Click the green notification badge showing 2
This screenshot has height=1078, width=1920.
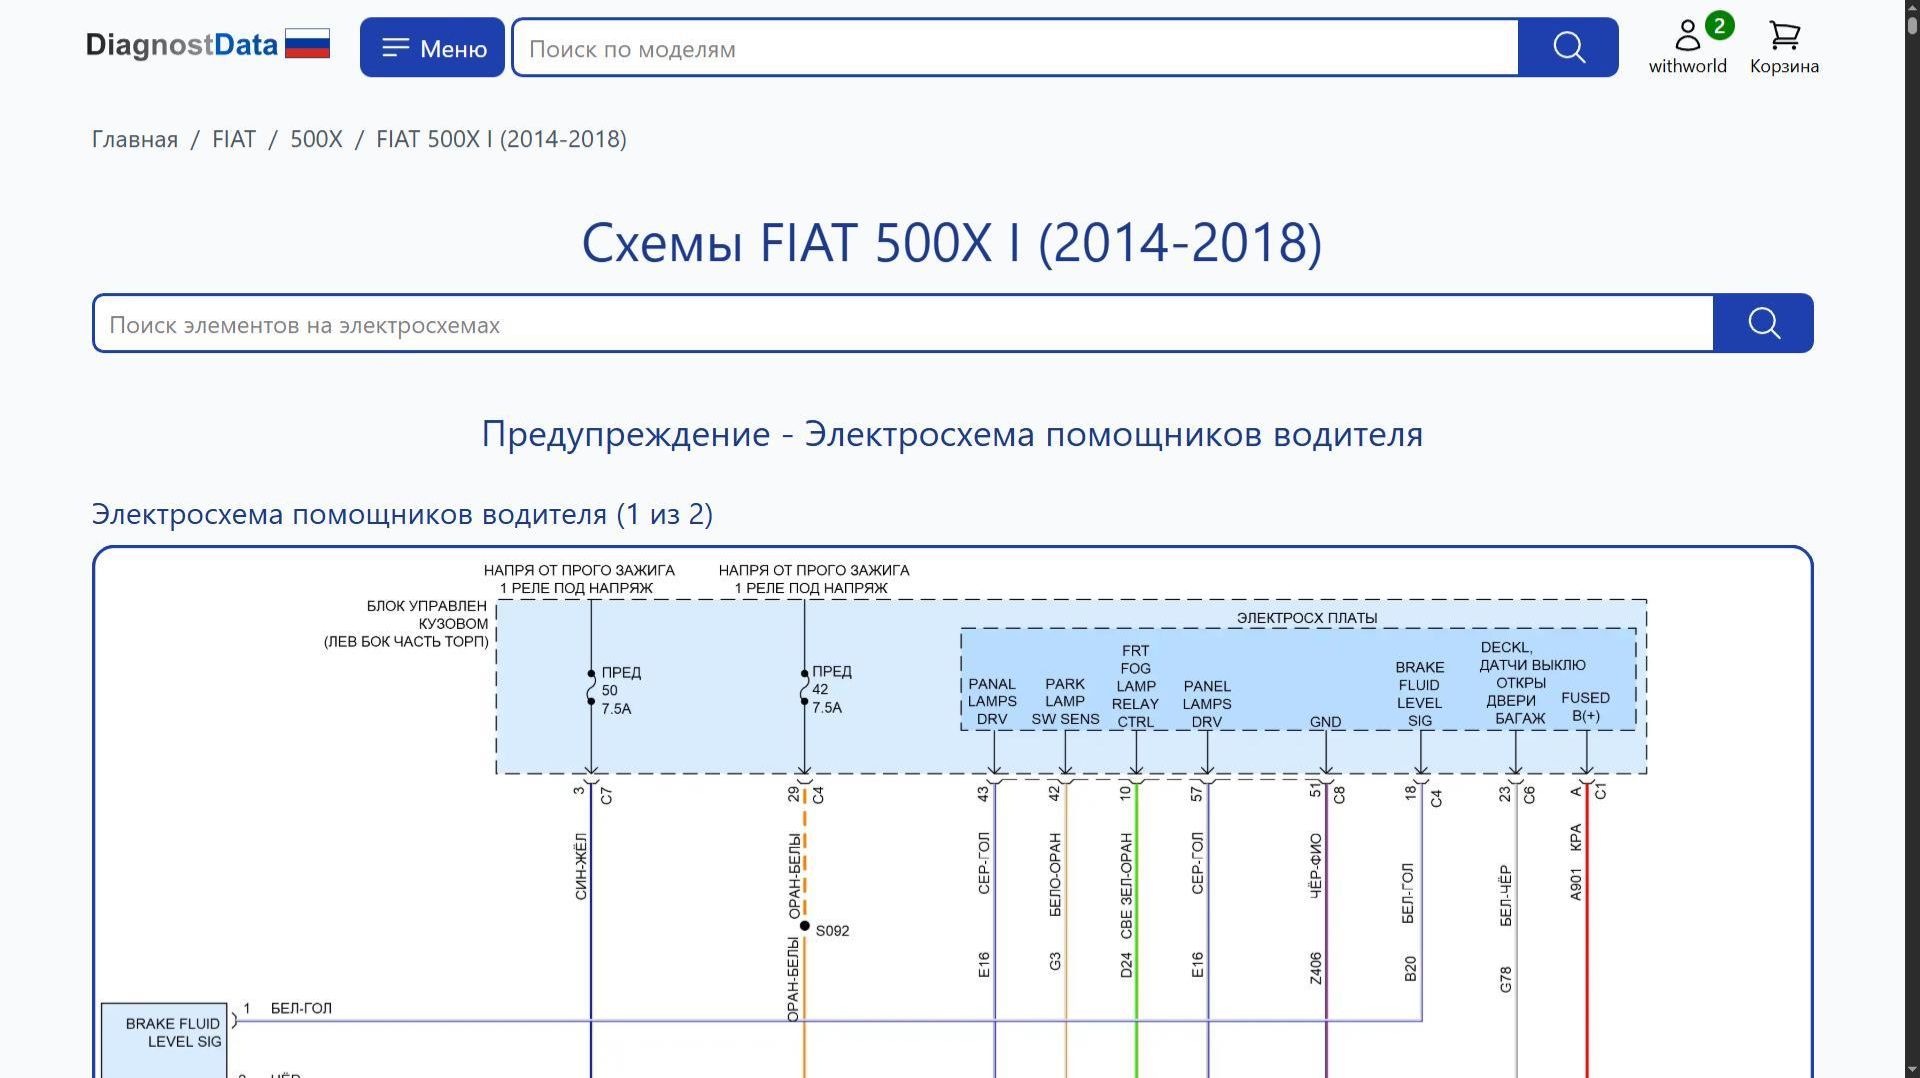point(1718,24)
